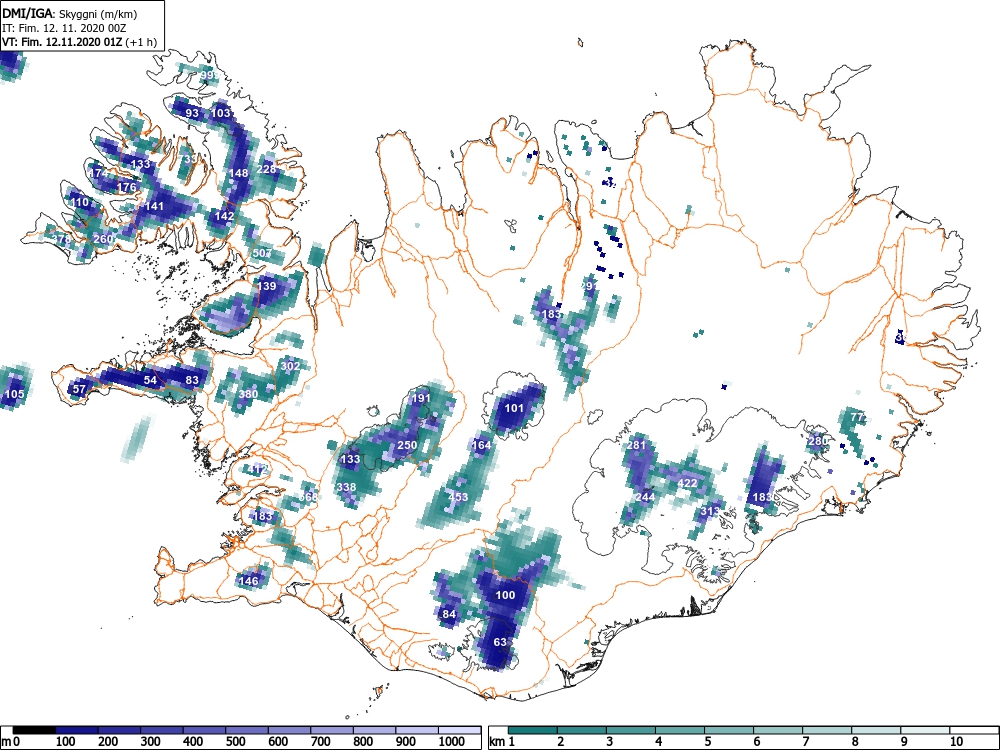
Task: Click the map value '77' in the east
Action: click(857, 418)
